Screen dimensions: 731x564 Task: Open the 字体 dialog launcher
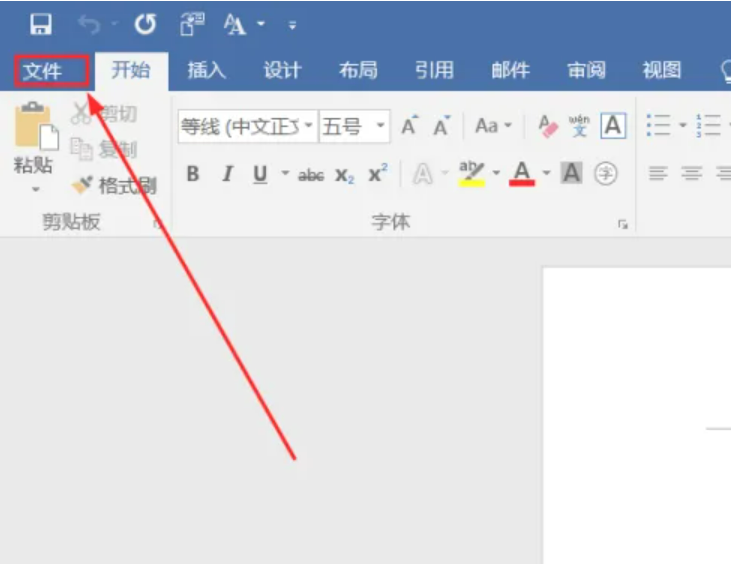tap(623, 225)
